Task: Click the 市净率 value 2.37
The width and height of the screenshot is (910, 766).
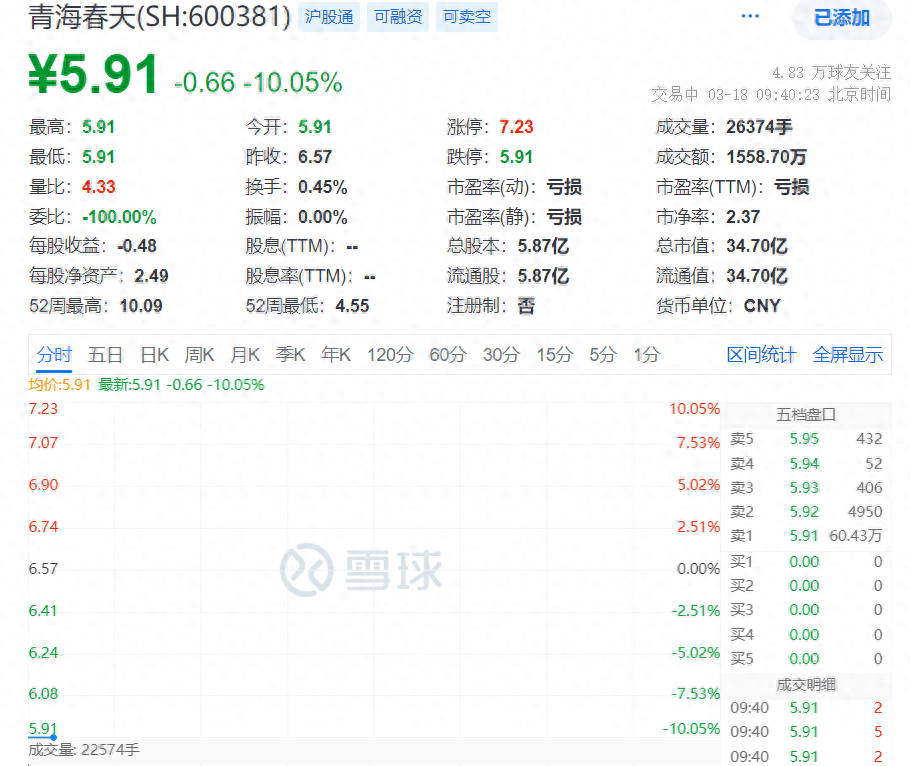Action: (743, 217)
